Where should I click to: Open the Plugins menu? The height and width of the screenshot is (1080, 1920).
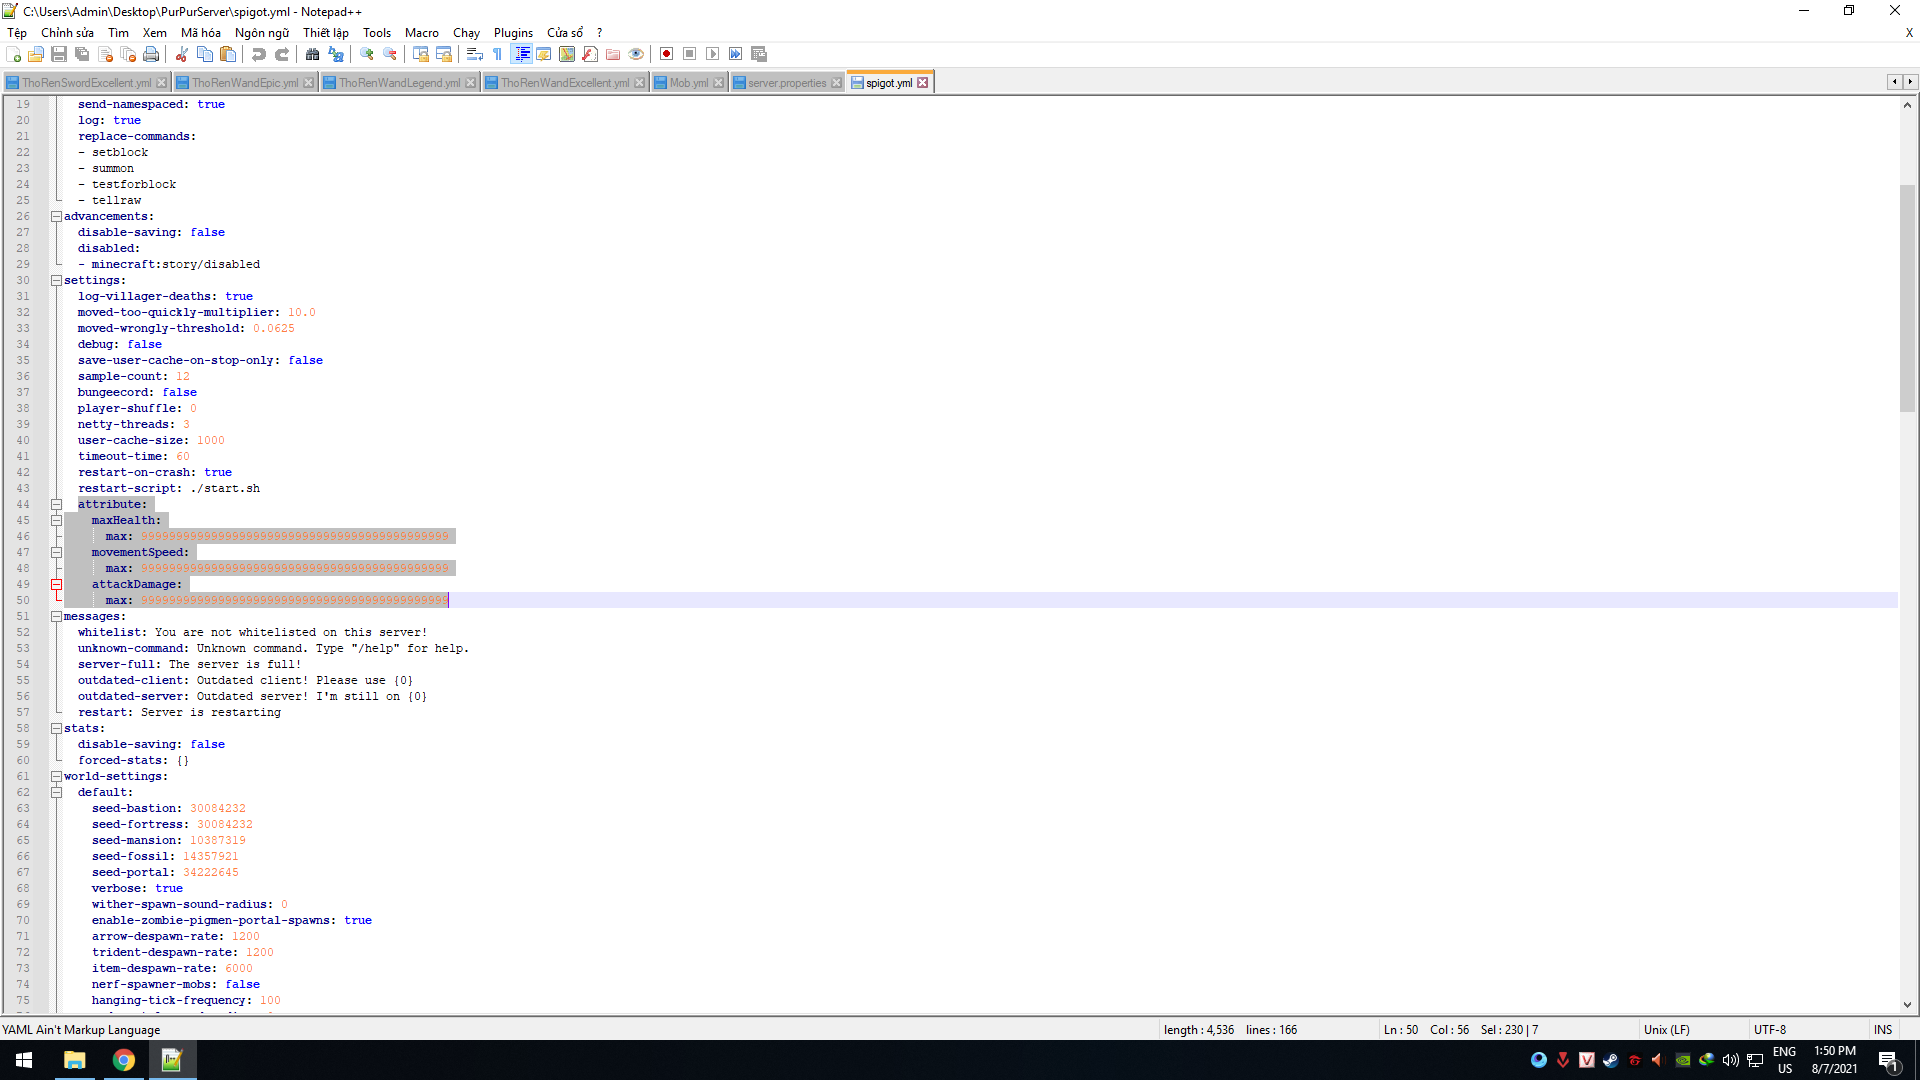coord(513,33)
